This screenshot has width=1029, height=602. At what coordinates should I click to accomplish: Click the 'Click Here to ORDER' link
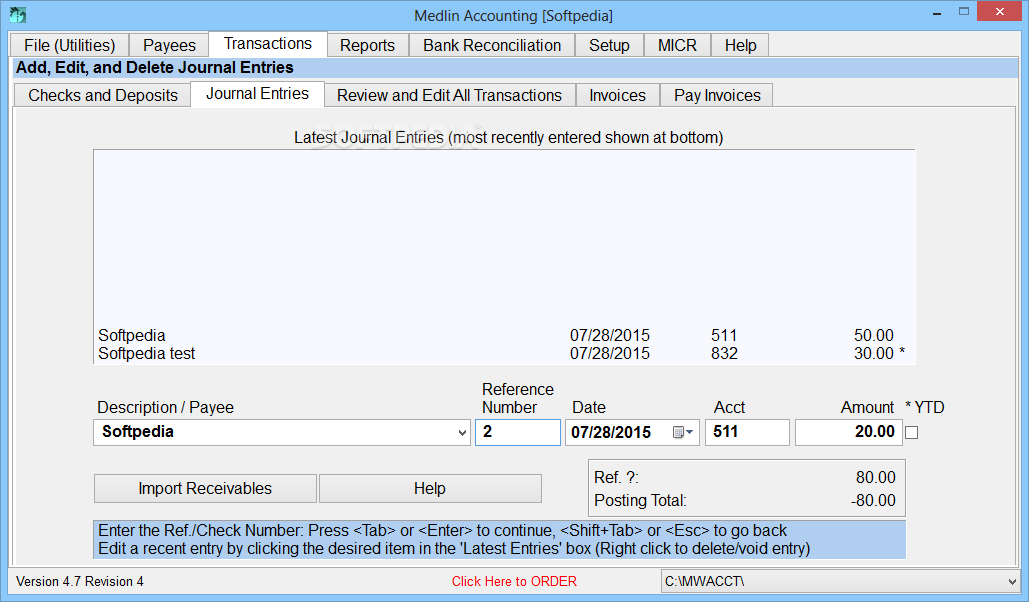point(514,582)
